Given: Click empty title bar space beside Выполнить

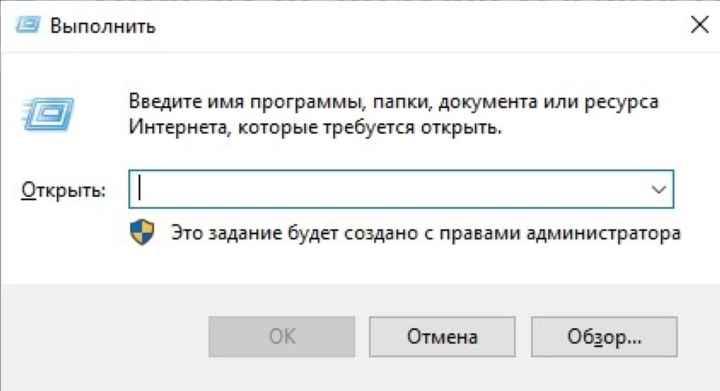Looking at the screenshot, I should point(413,26).
